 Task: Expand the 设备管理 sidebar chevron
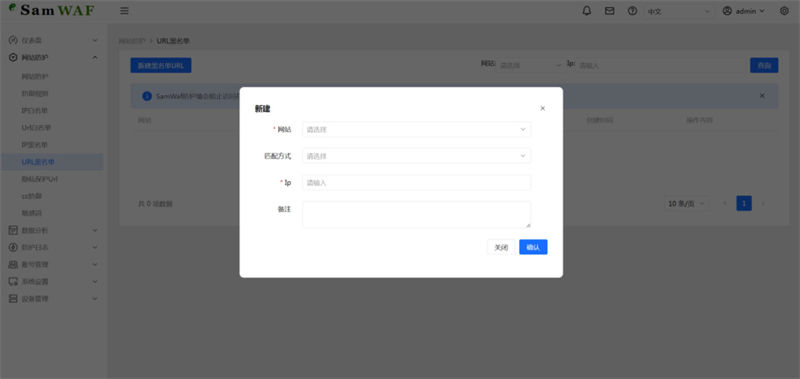click(95, 299)
